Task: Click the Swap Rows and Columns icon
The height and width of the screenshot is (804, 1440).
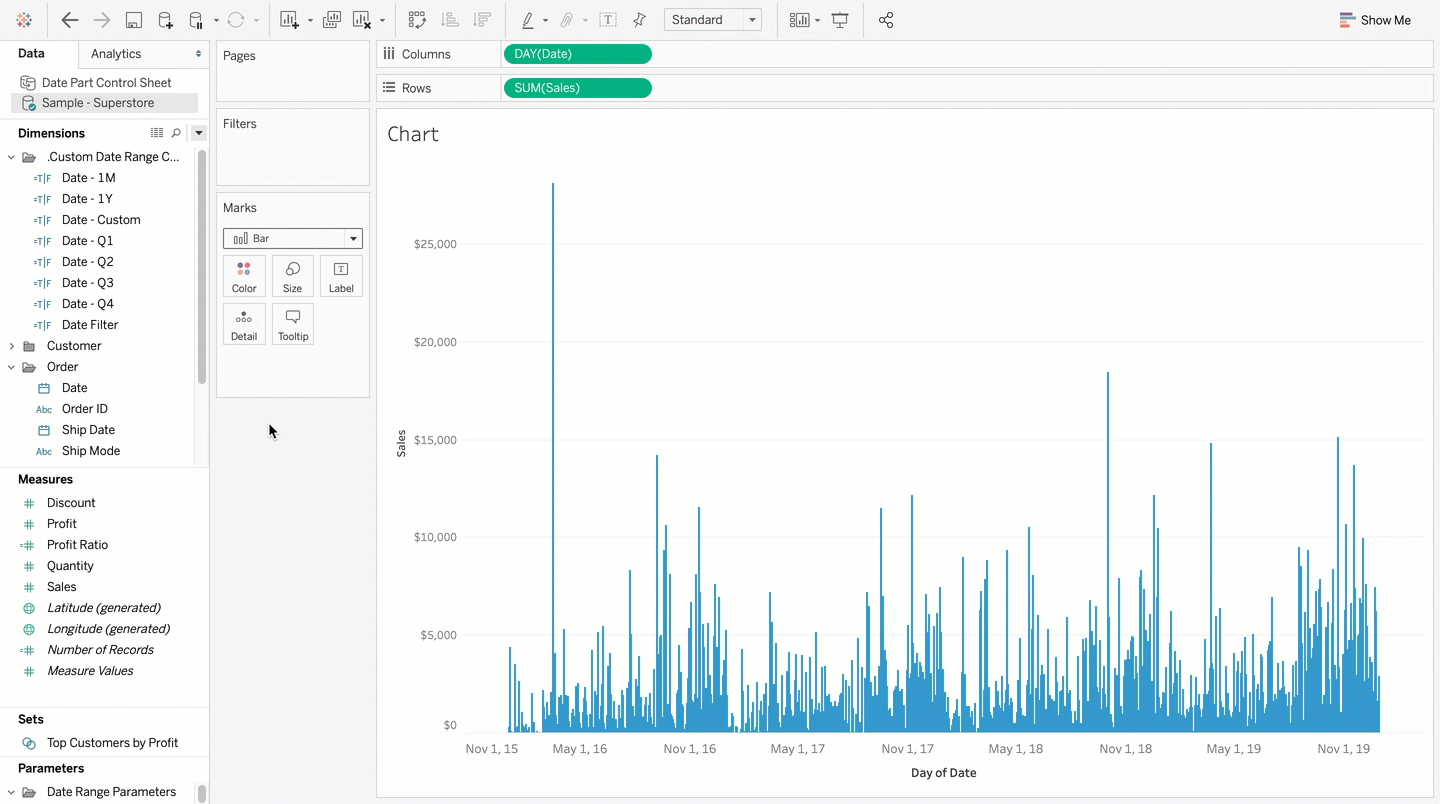Action: tap(417, 19)
